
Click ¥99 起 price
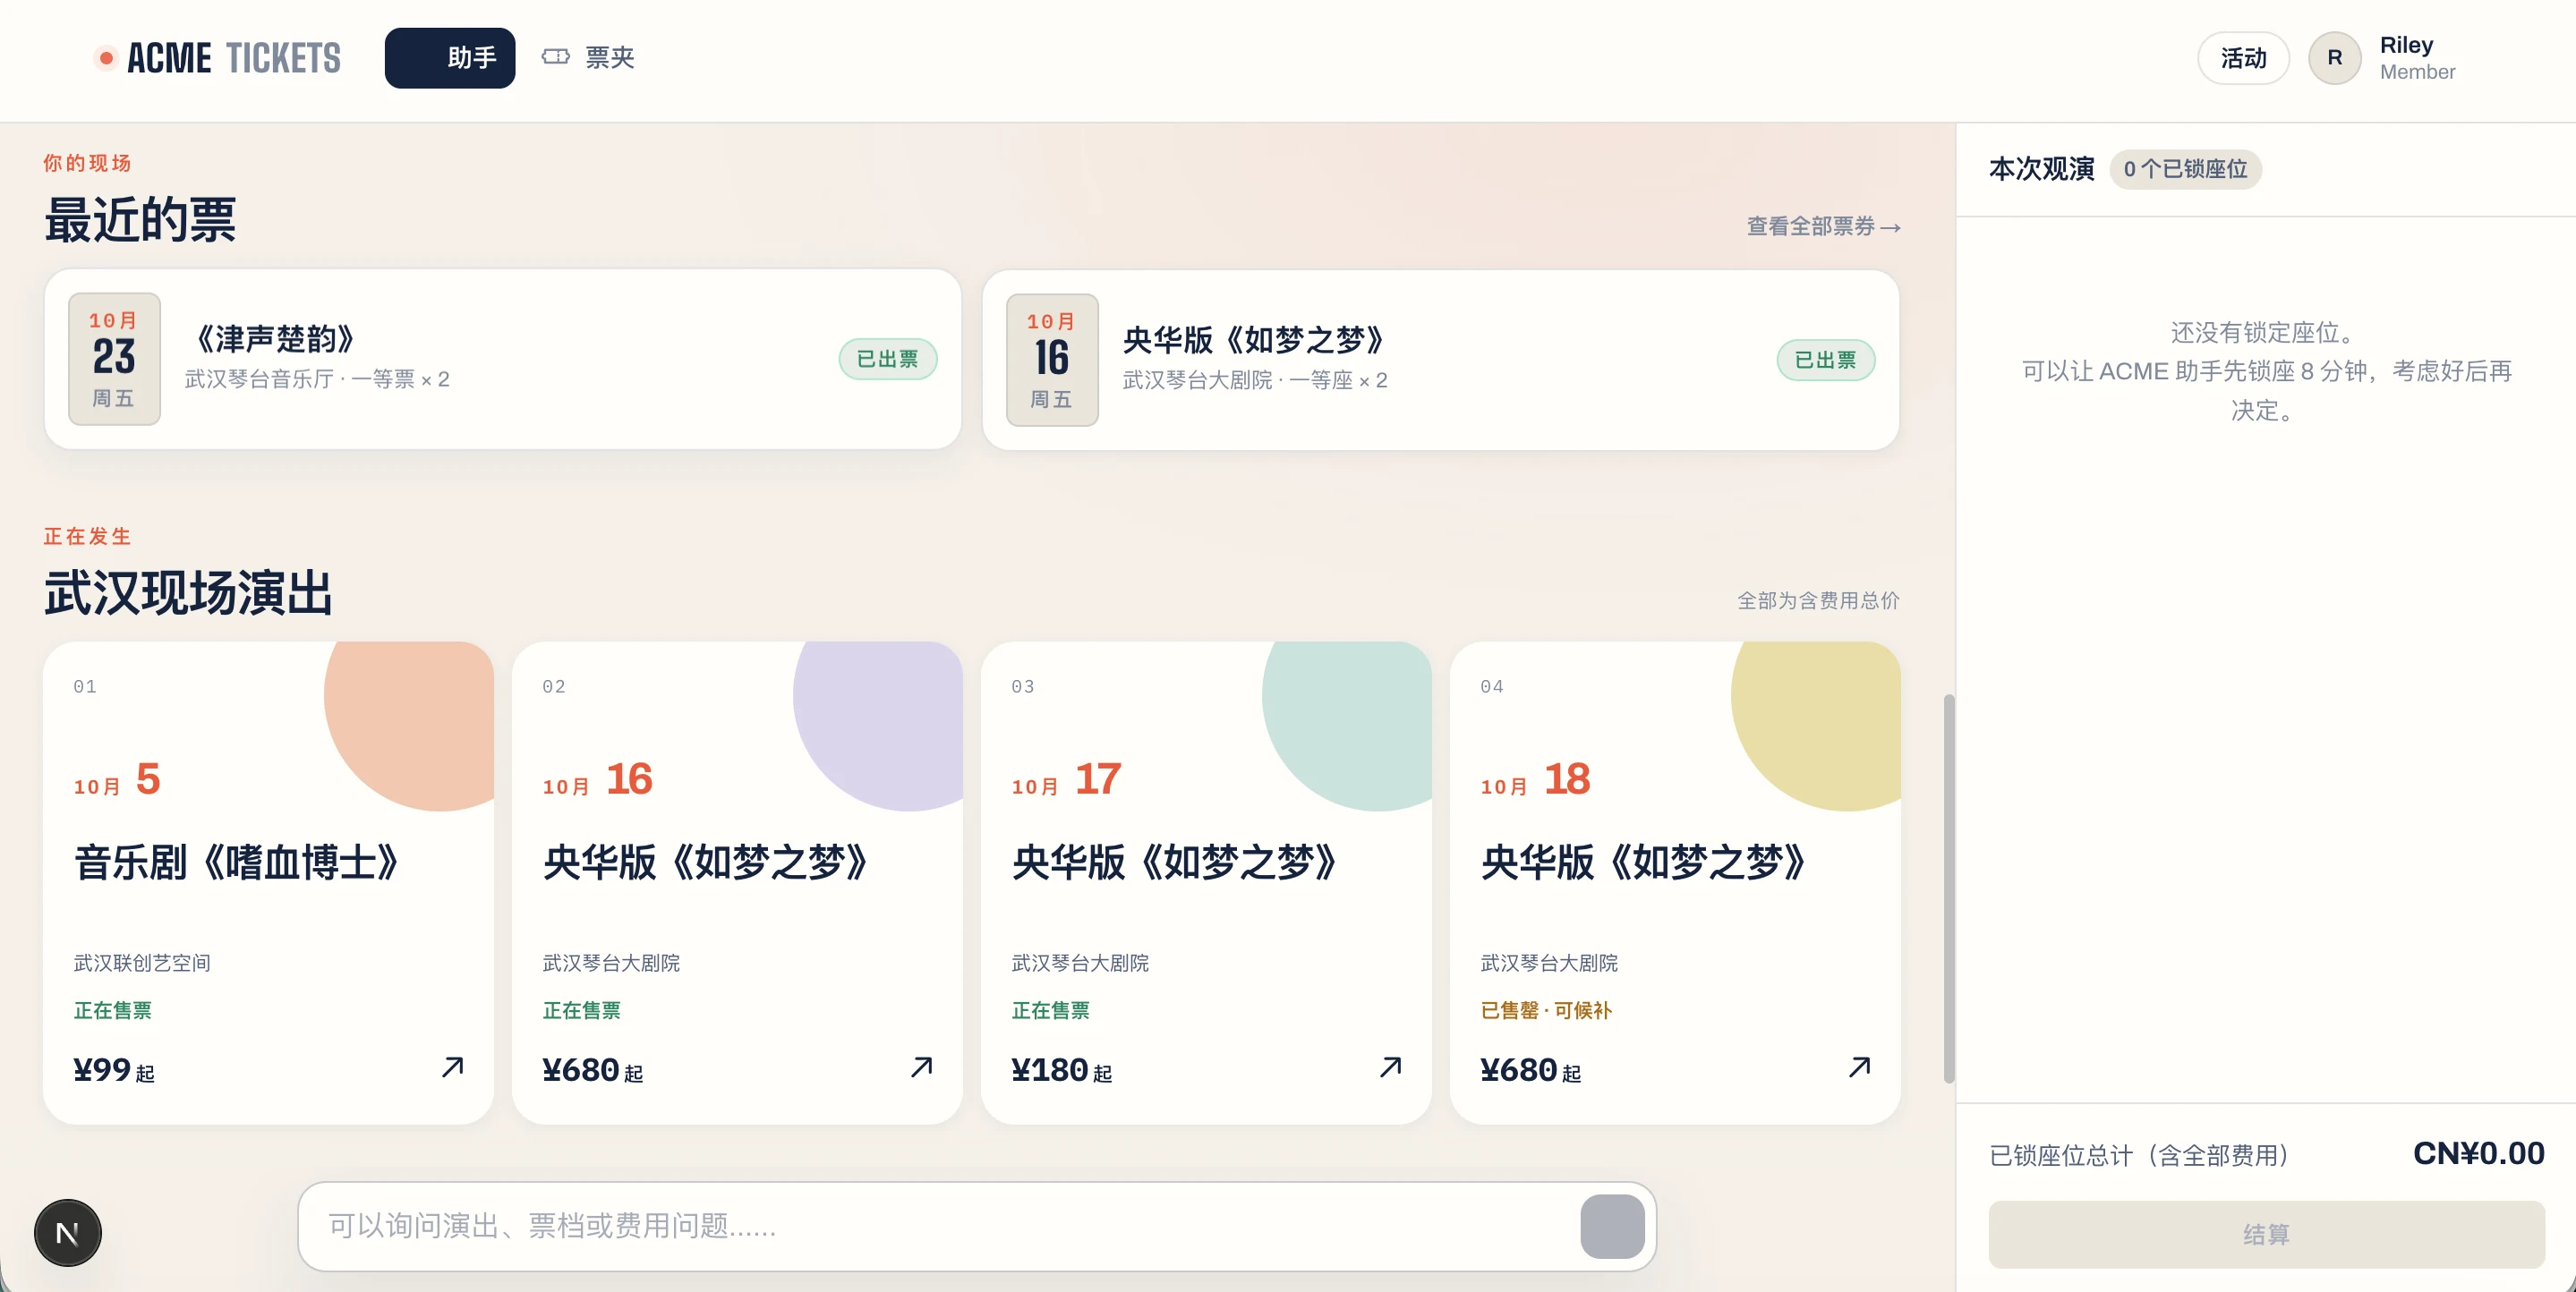[x=114, y=1070]
